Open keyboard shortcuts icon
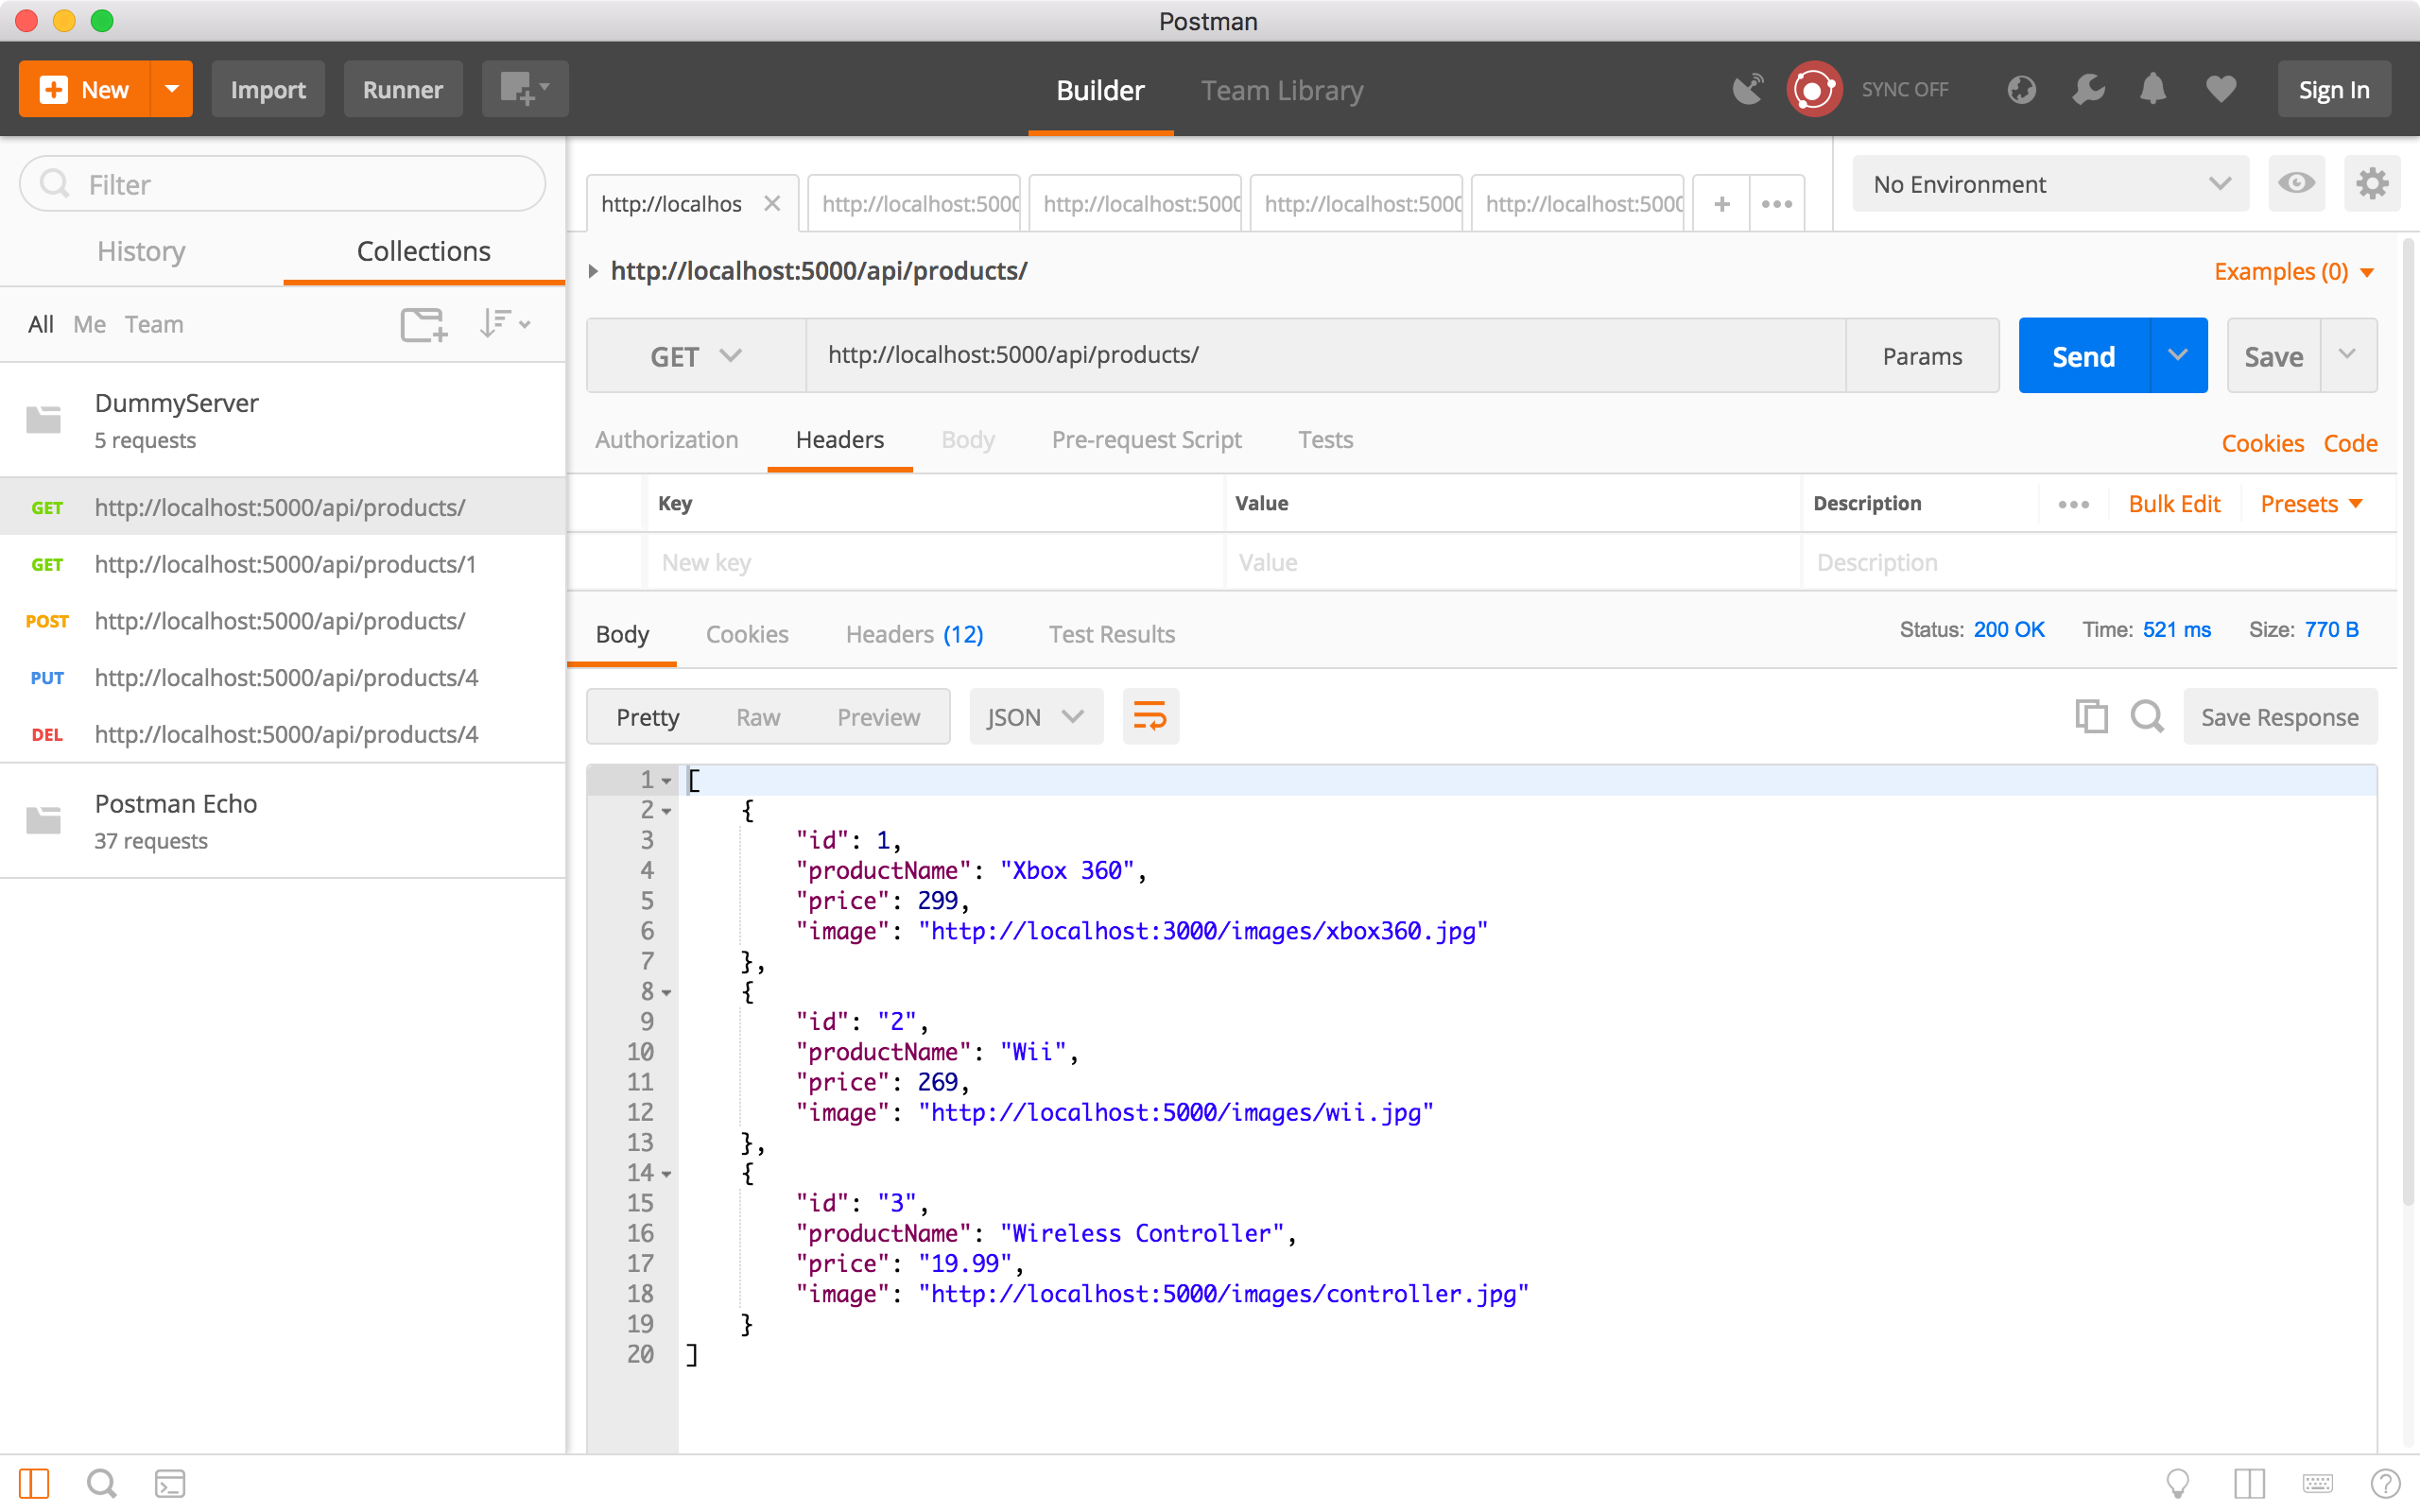The width and height of the screenshot is (2420, 1512). tap(2317, 1484)
